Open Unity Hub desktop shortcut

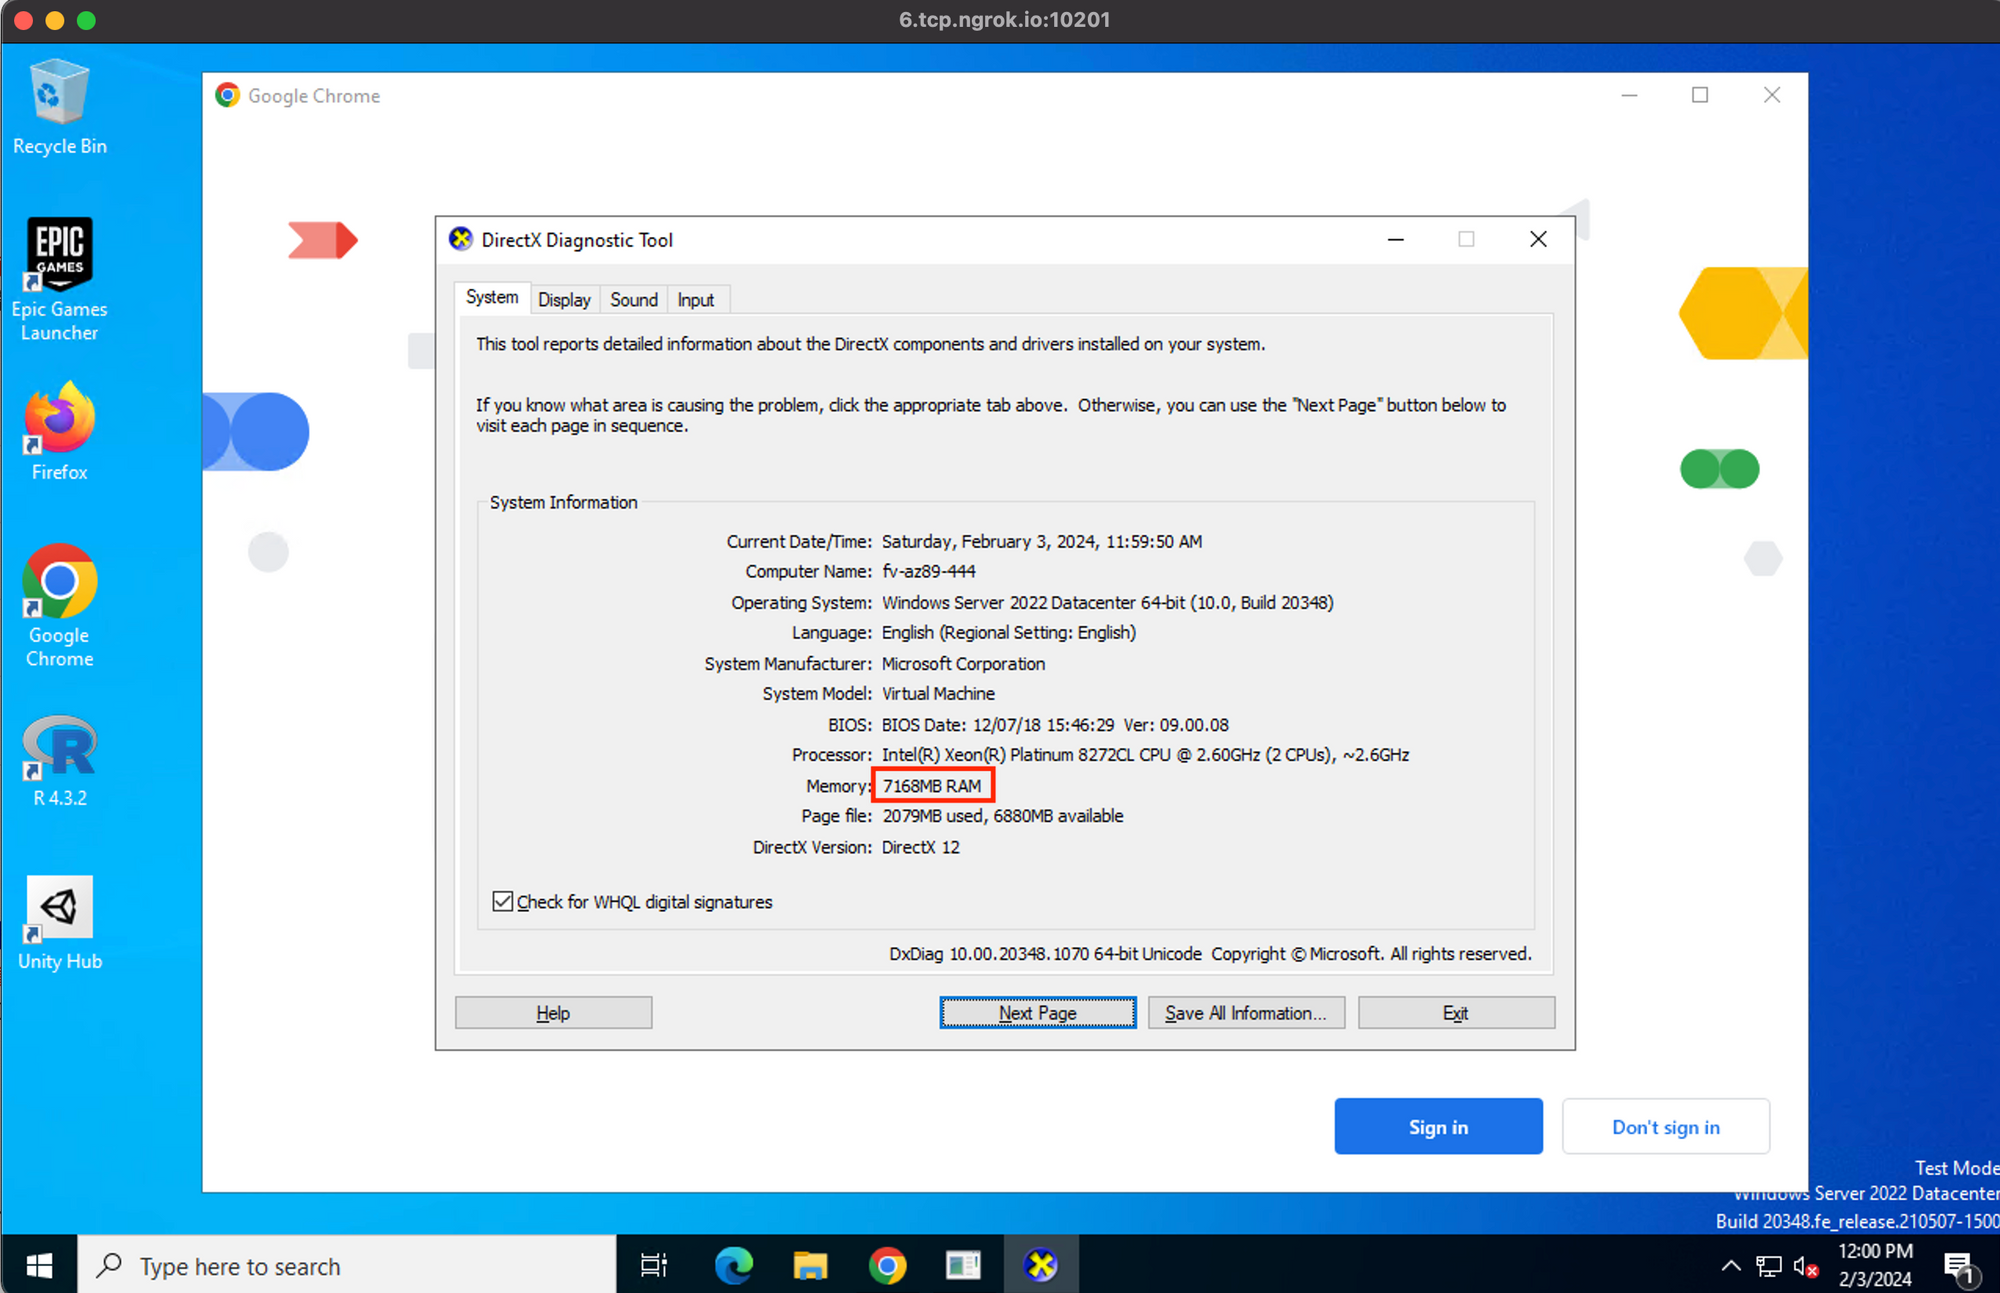tap(60, 923)
